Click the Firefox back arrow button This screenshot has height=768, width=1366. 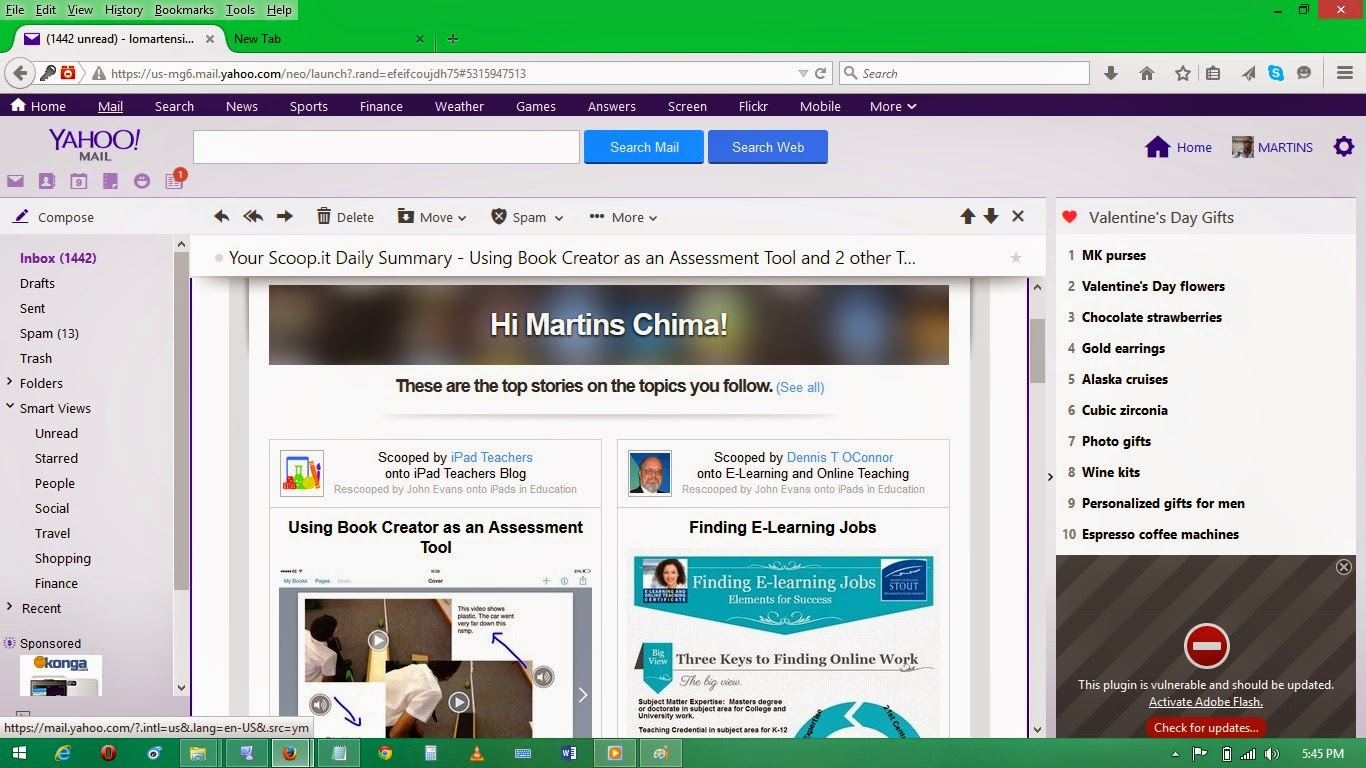pos(19,73)
